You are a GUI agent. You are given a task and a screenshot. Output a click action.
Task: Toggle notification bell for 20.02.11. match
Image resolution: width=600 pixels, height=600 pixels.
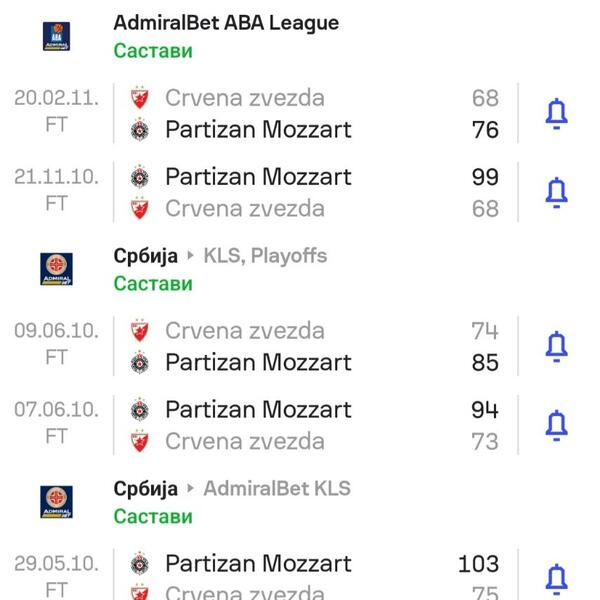tap(556, 114)
